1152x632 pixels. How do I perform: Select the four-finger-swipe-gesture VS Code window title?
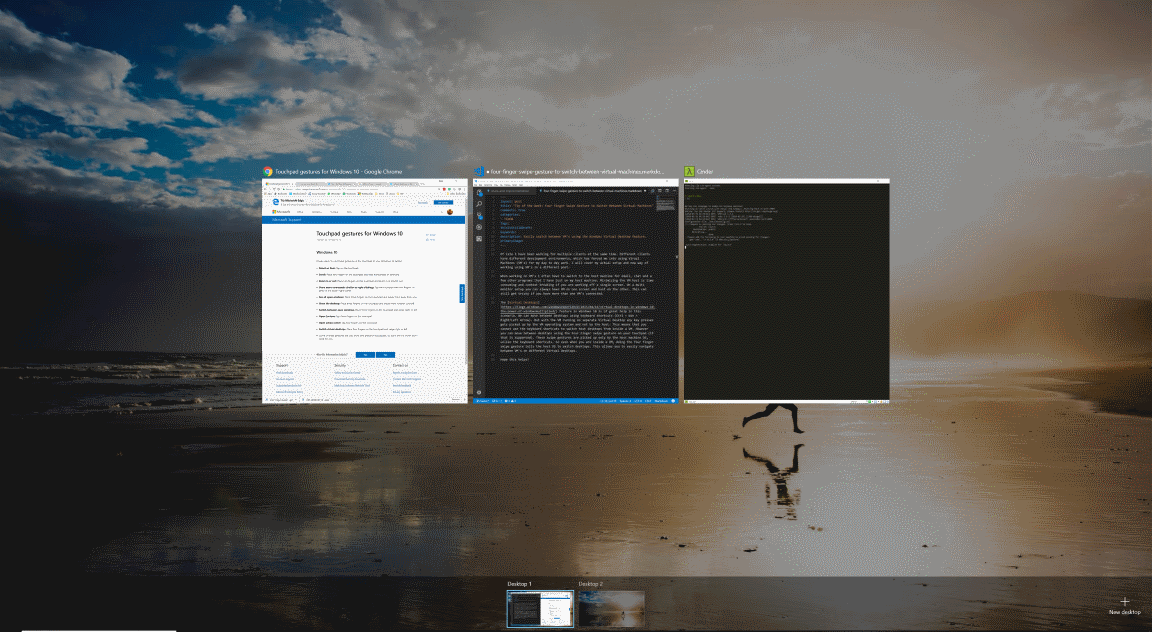click(575, 171)
